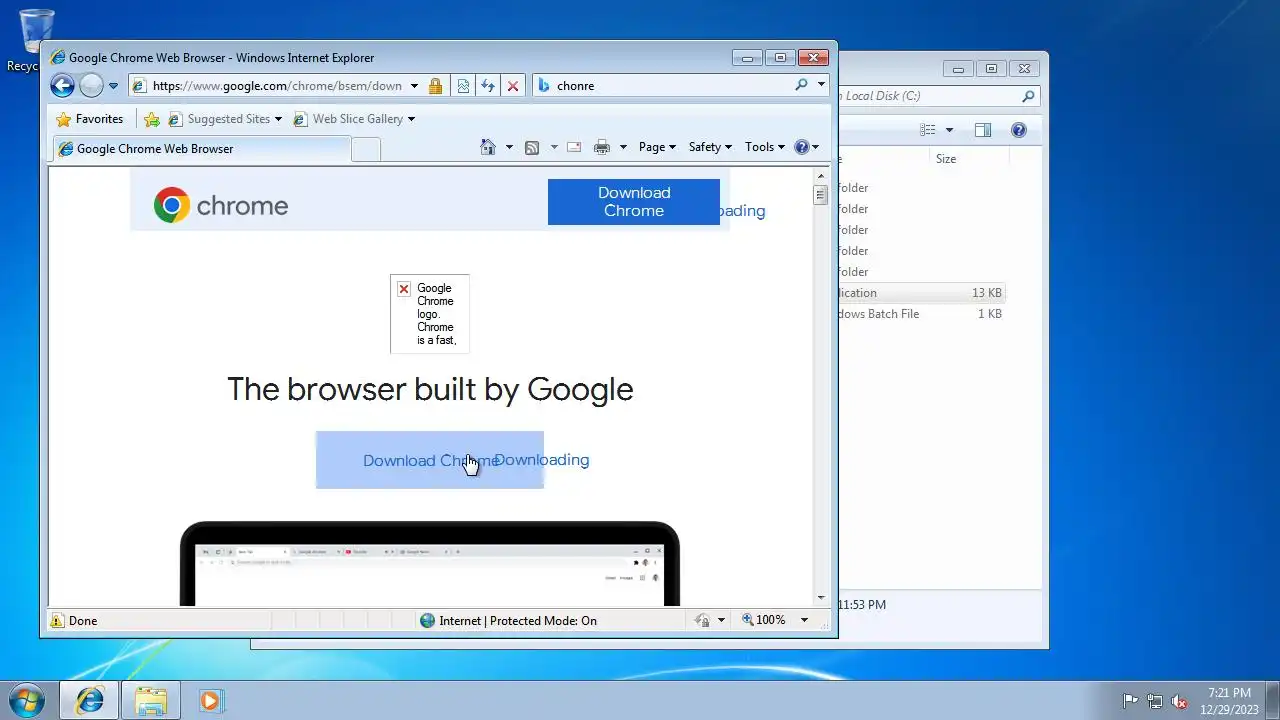Click the status bar warning icon near Done
Viewport: 1280px width, 720px height.
57,621
